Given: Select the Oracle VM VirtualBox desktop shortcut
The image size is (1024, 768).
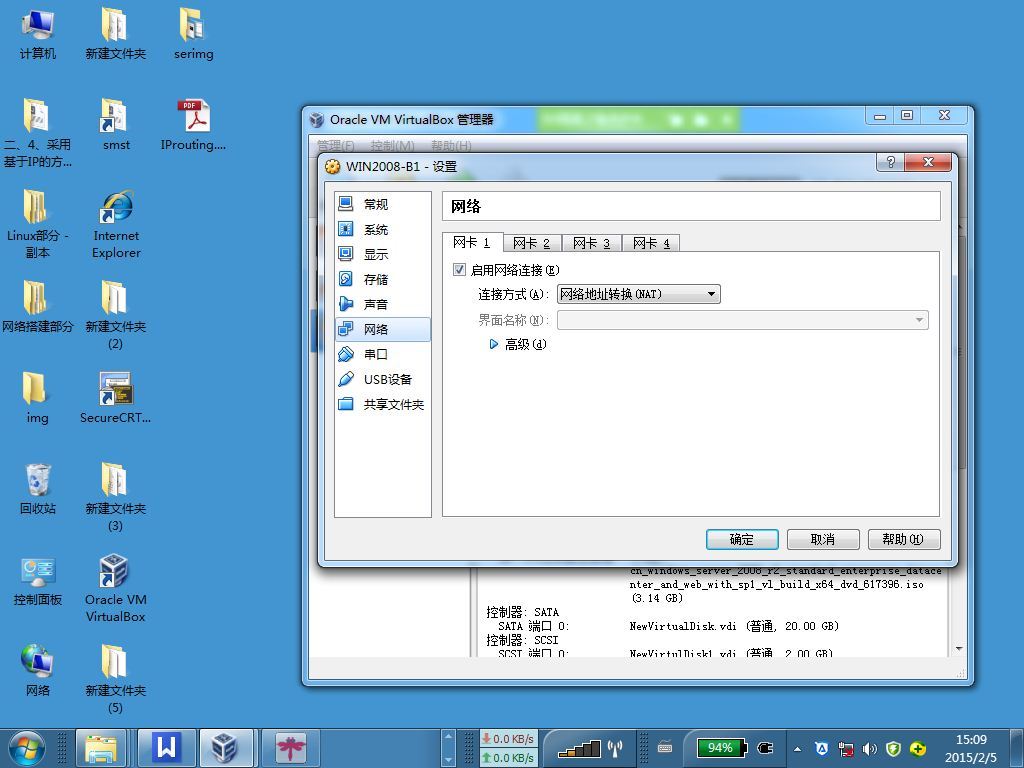Looking at the screenshot, I should tap(116, 588).
